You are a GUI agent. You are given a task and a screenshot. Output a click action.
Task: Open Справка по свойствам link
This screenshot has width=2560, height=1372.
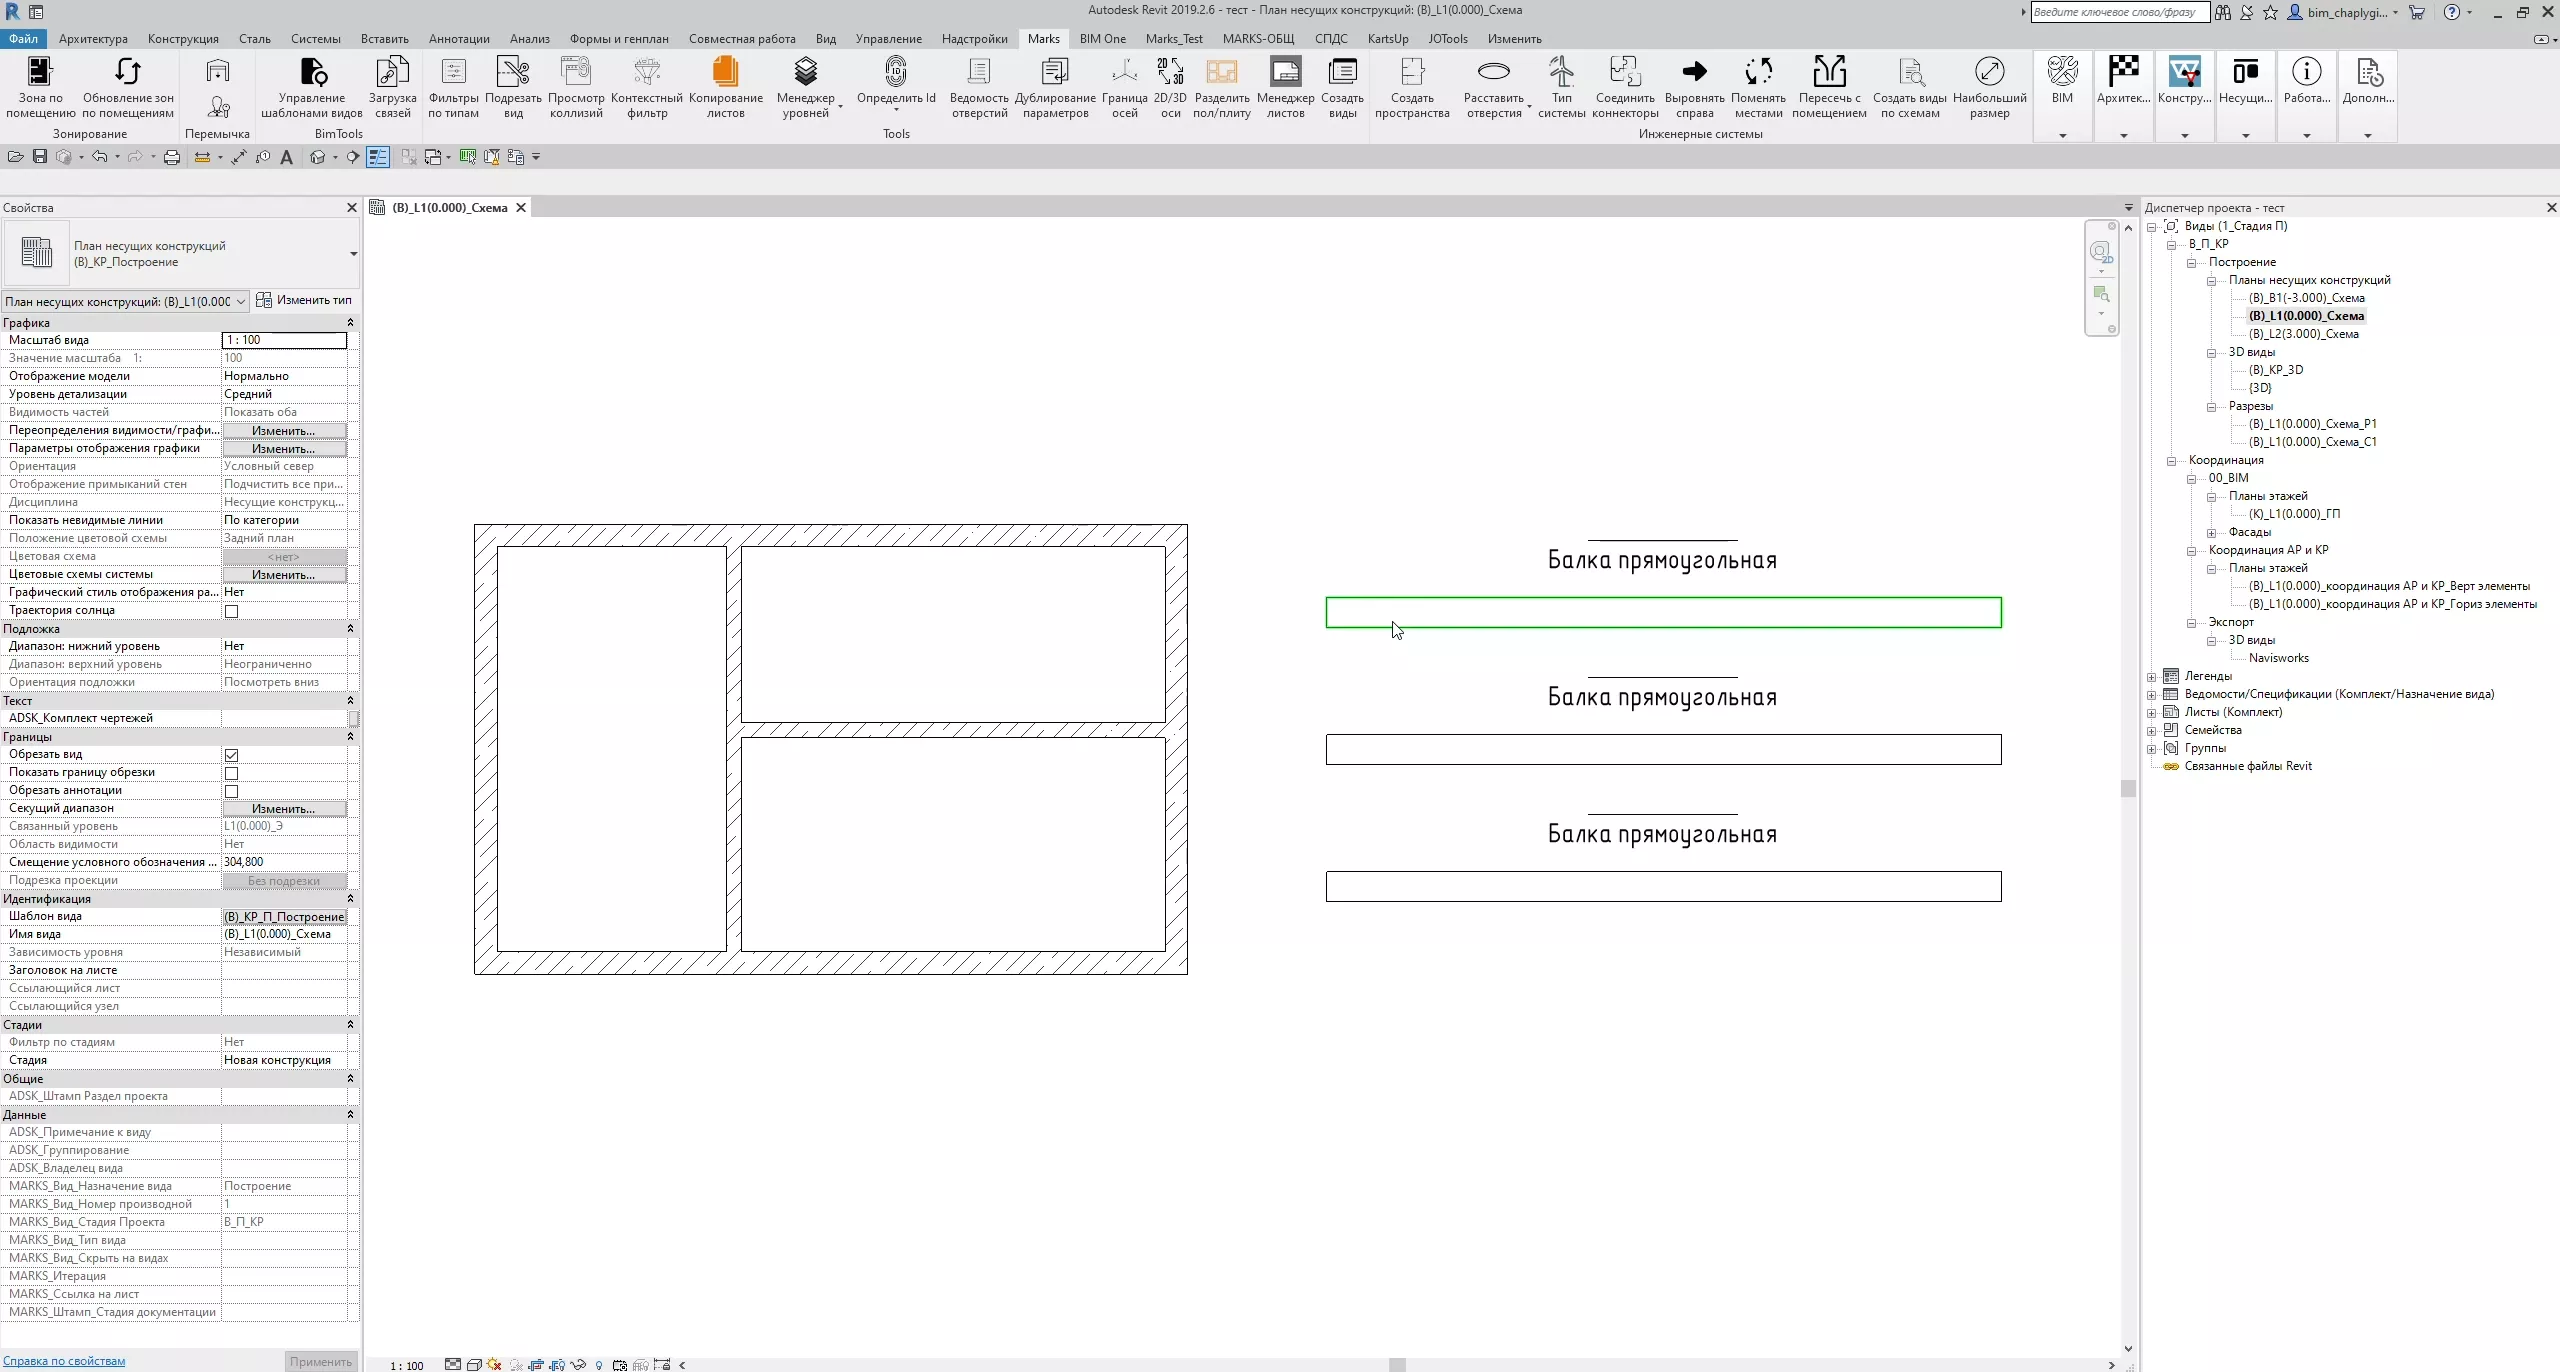64,1361
